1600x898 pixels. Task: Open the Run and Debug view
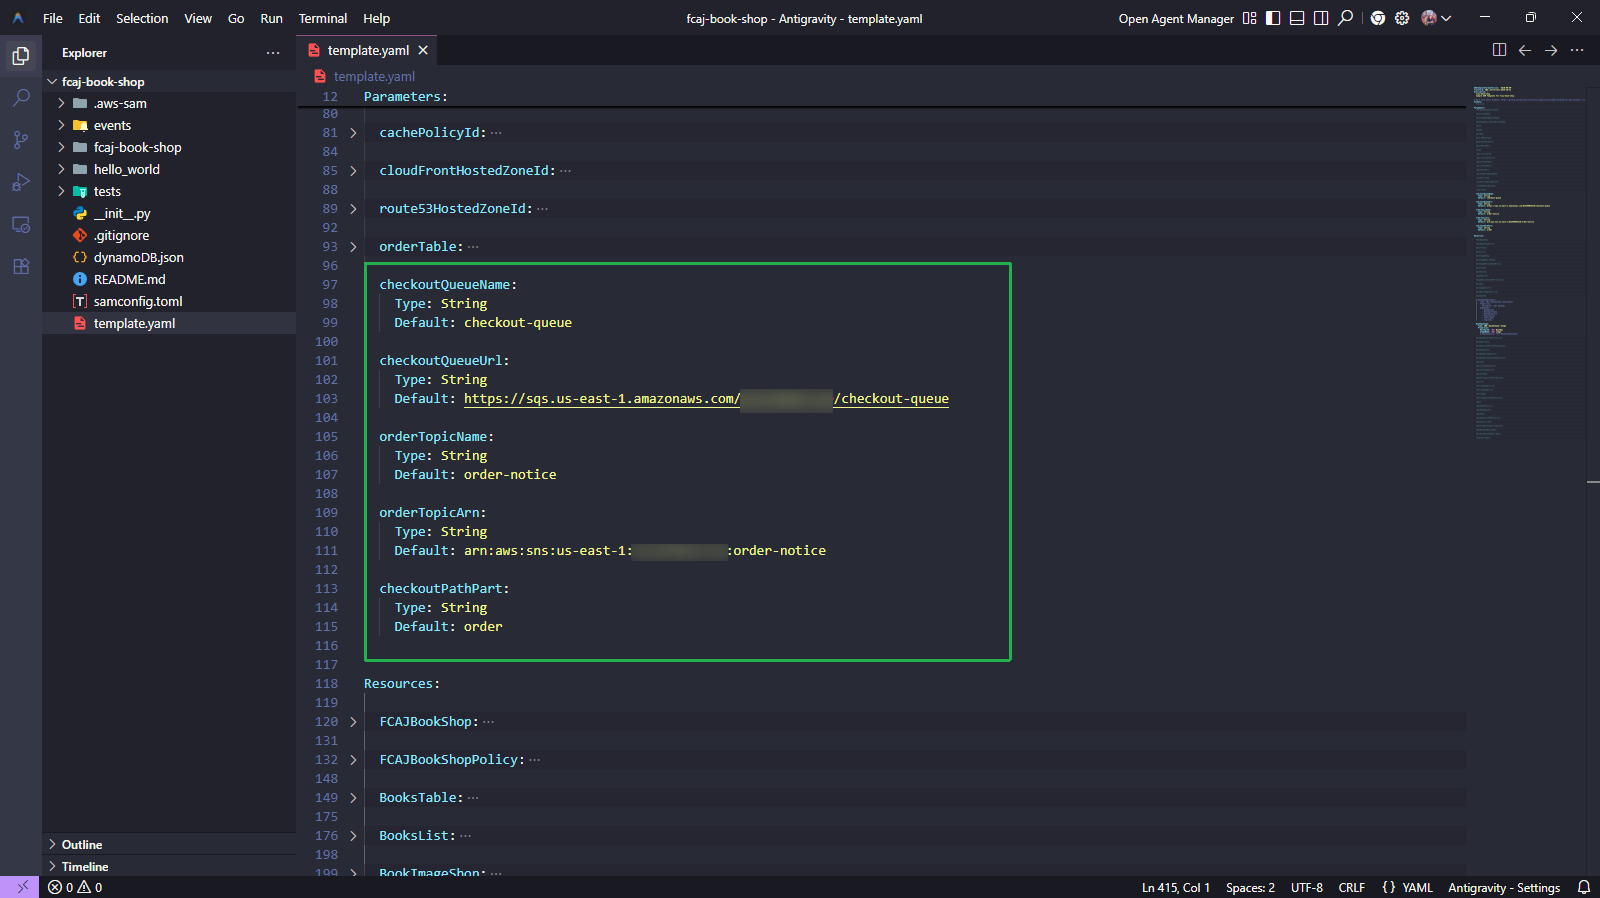click(x=21, y=182)
